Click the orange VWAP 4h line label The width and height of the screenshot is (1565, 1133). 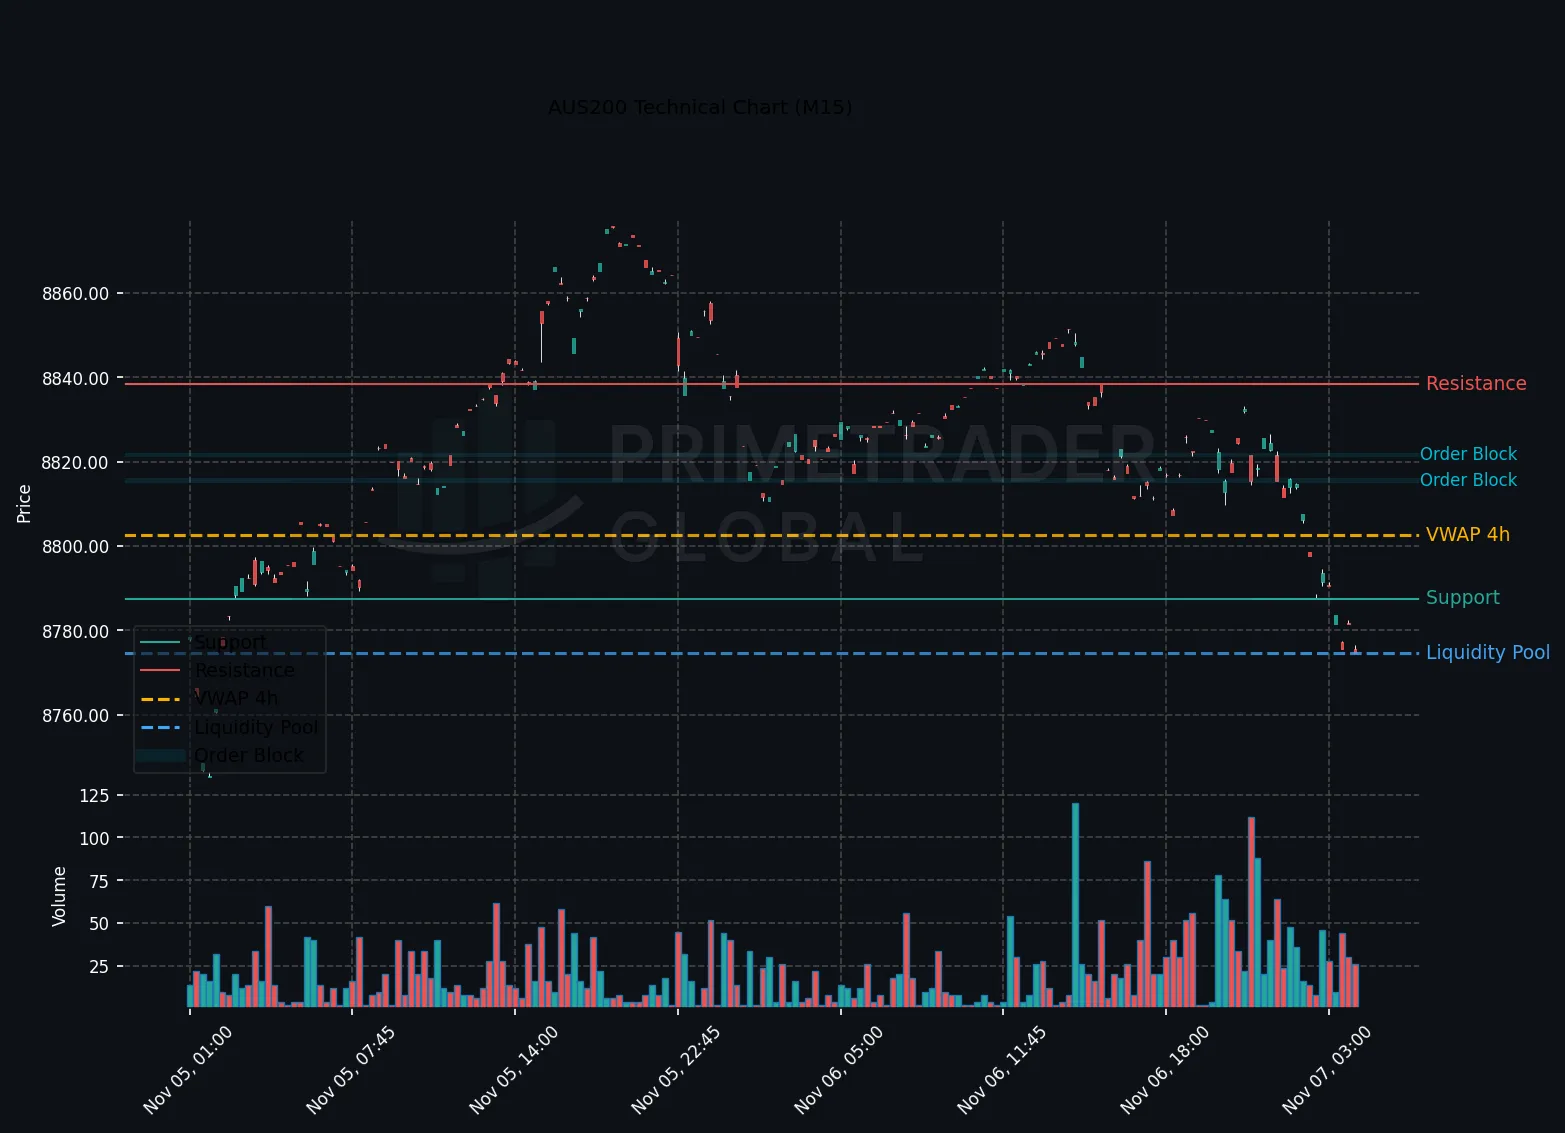click(1467, 535)
